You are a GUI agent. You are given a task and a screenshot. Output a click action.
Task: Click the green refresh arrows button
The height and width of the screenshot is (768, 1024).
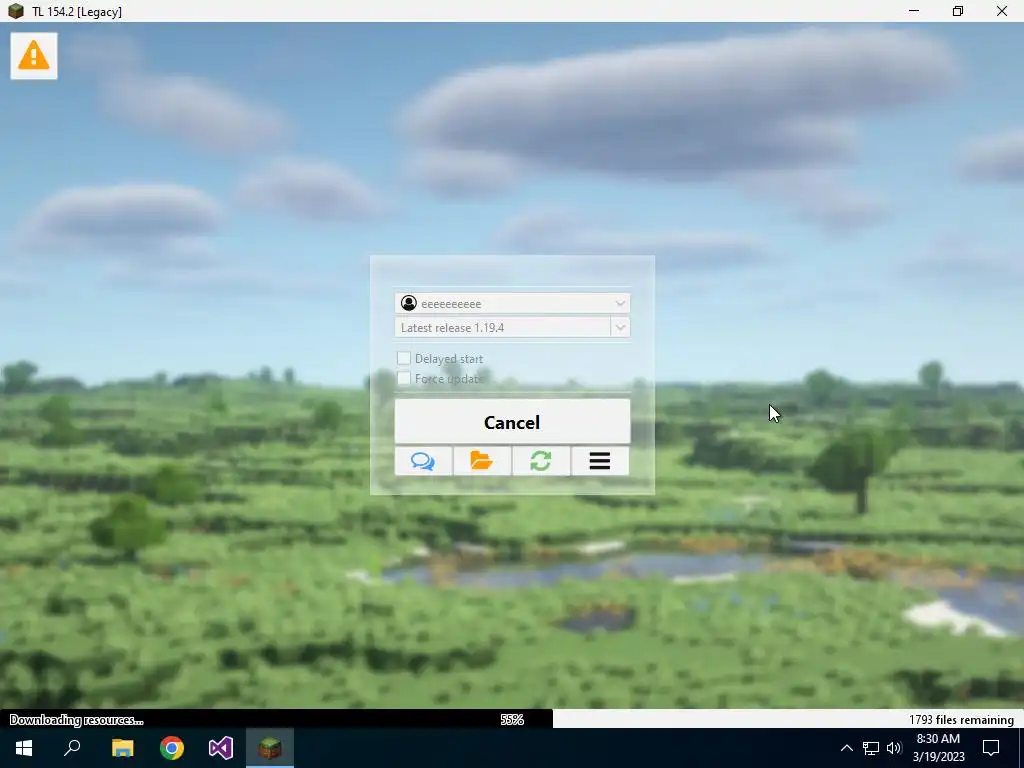541,461
